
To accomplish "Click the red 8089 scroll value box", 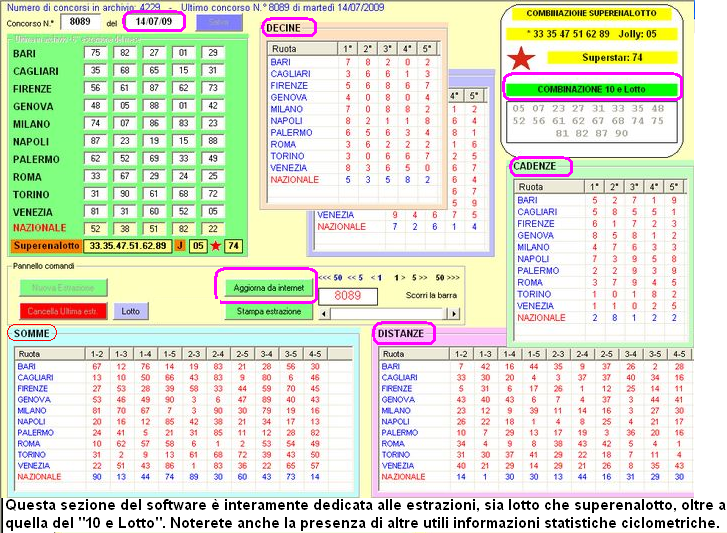I will [x=348, y=296].
